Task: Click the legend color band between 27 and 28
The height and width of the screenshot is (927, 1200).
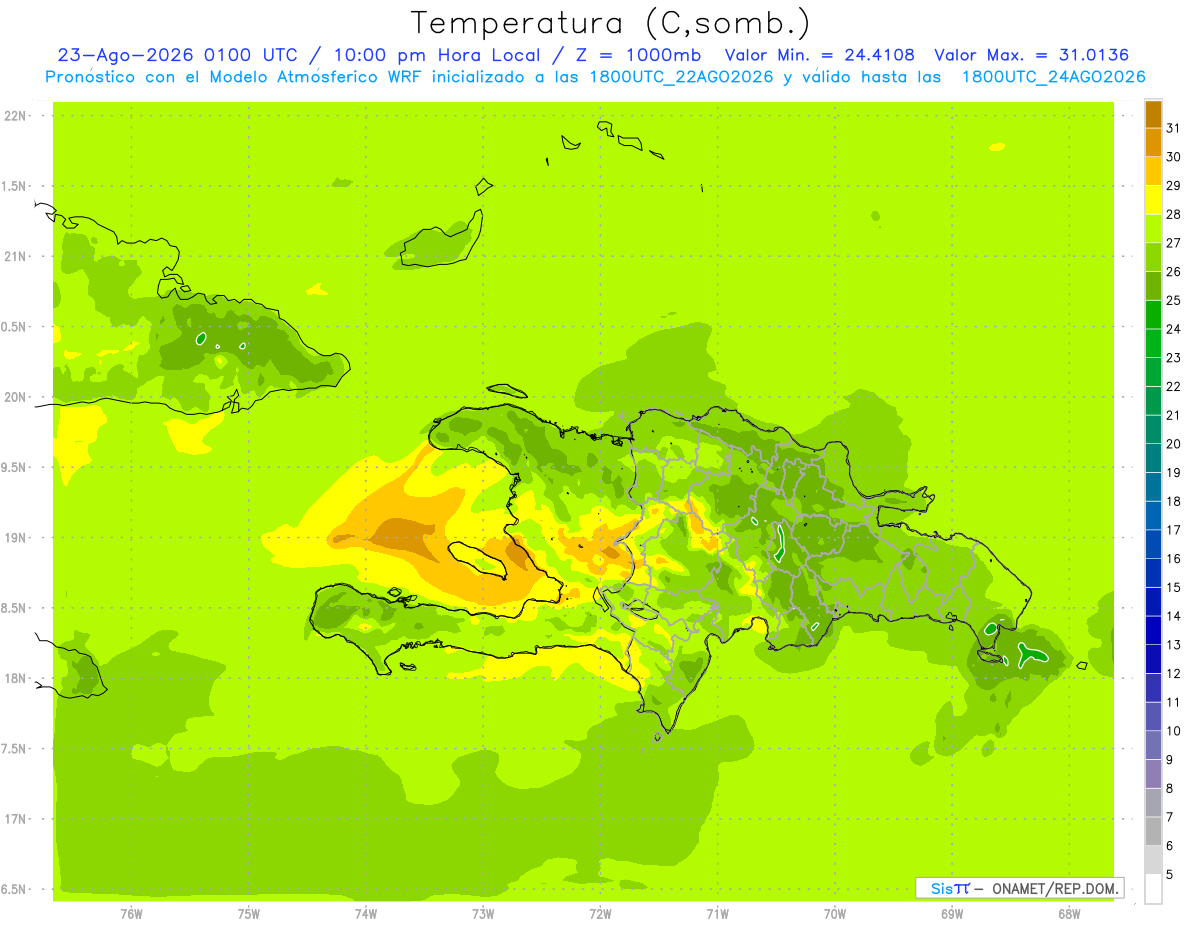Action: [1153, 229]
